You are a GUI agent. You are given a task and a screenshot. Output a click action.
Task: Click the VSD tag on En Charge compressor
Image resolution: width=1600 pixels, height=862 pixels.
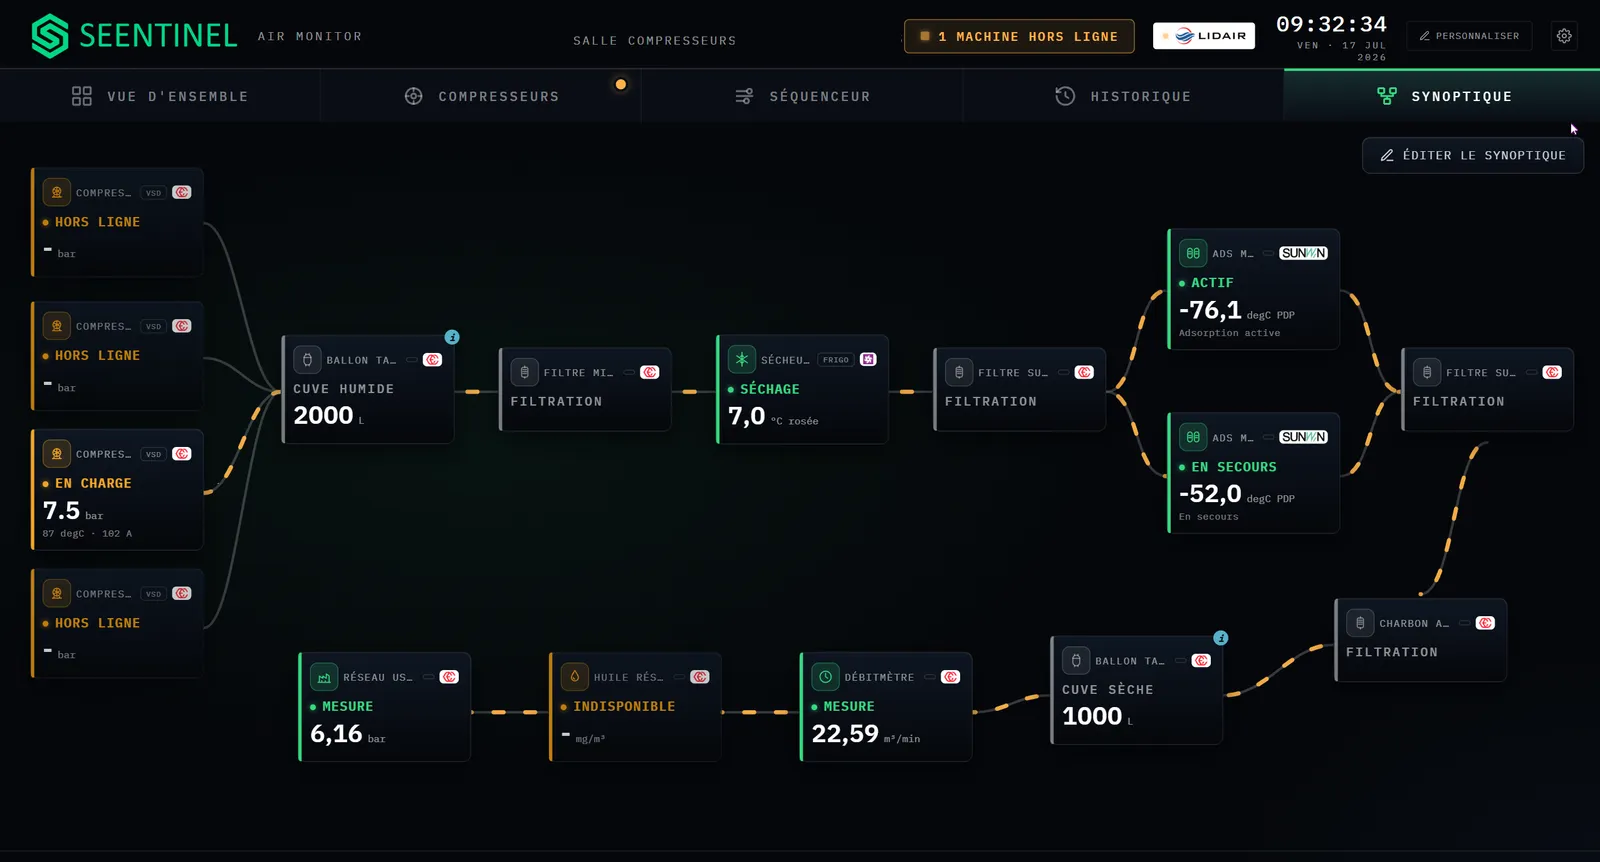[x=153, y=454]
